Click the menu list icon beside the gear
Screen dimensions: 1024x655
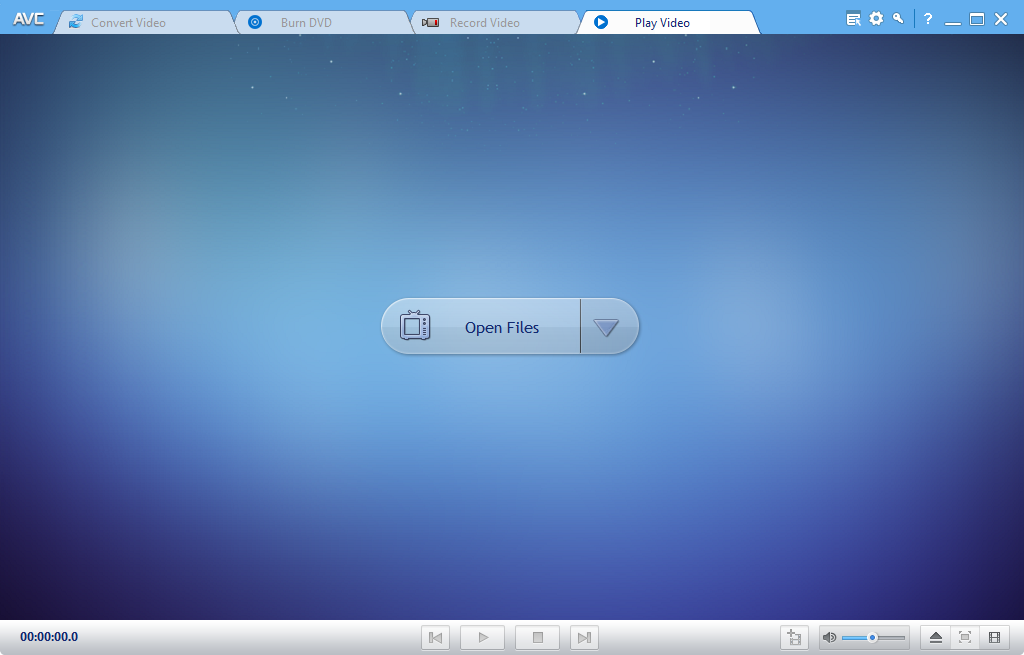coord(853,18)
